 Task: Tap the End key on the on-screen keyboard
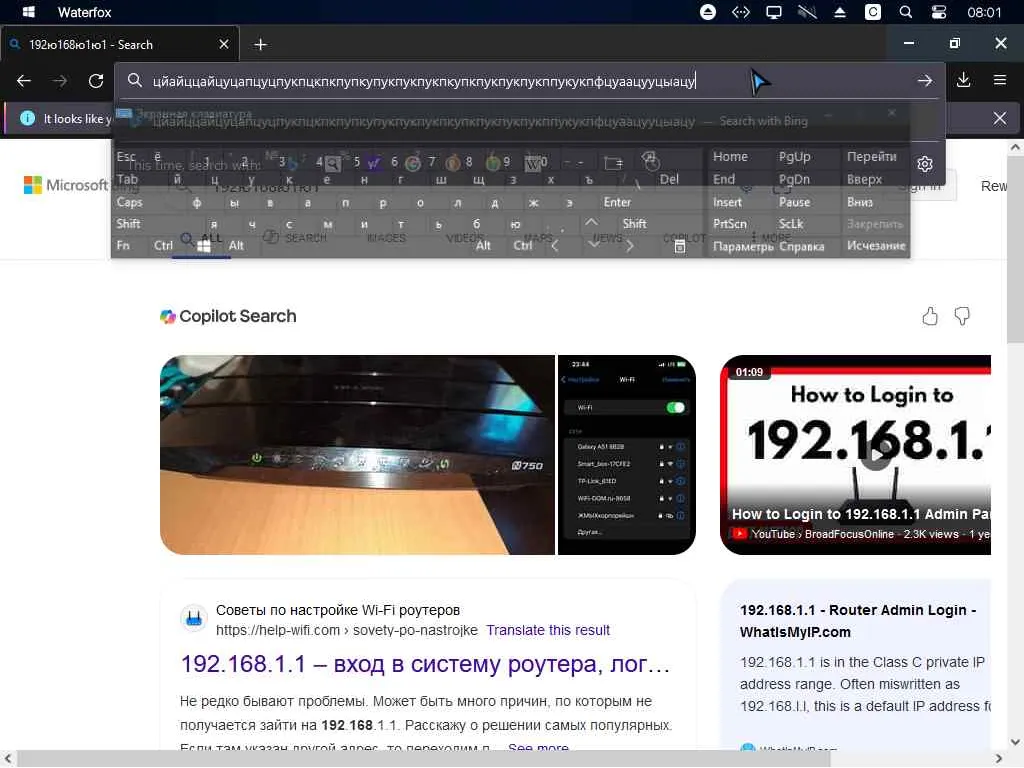point(724,179)
